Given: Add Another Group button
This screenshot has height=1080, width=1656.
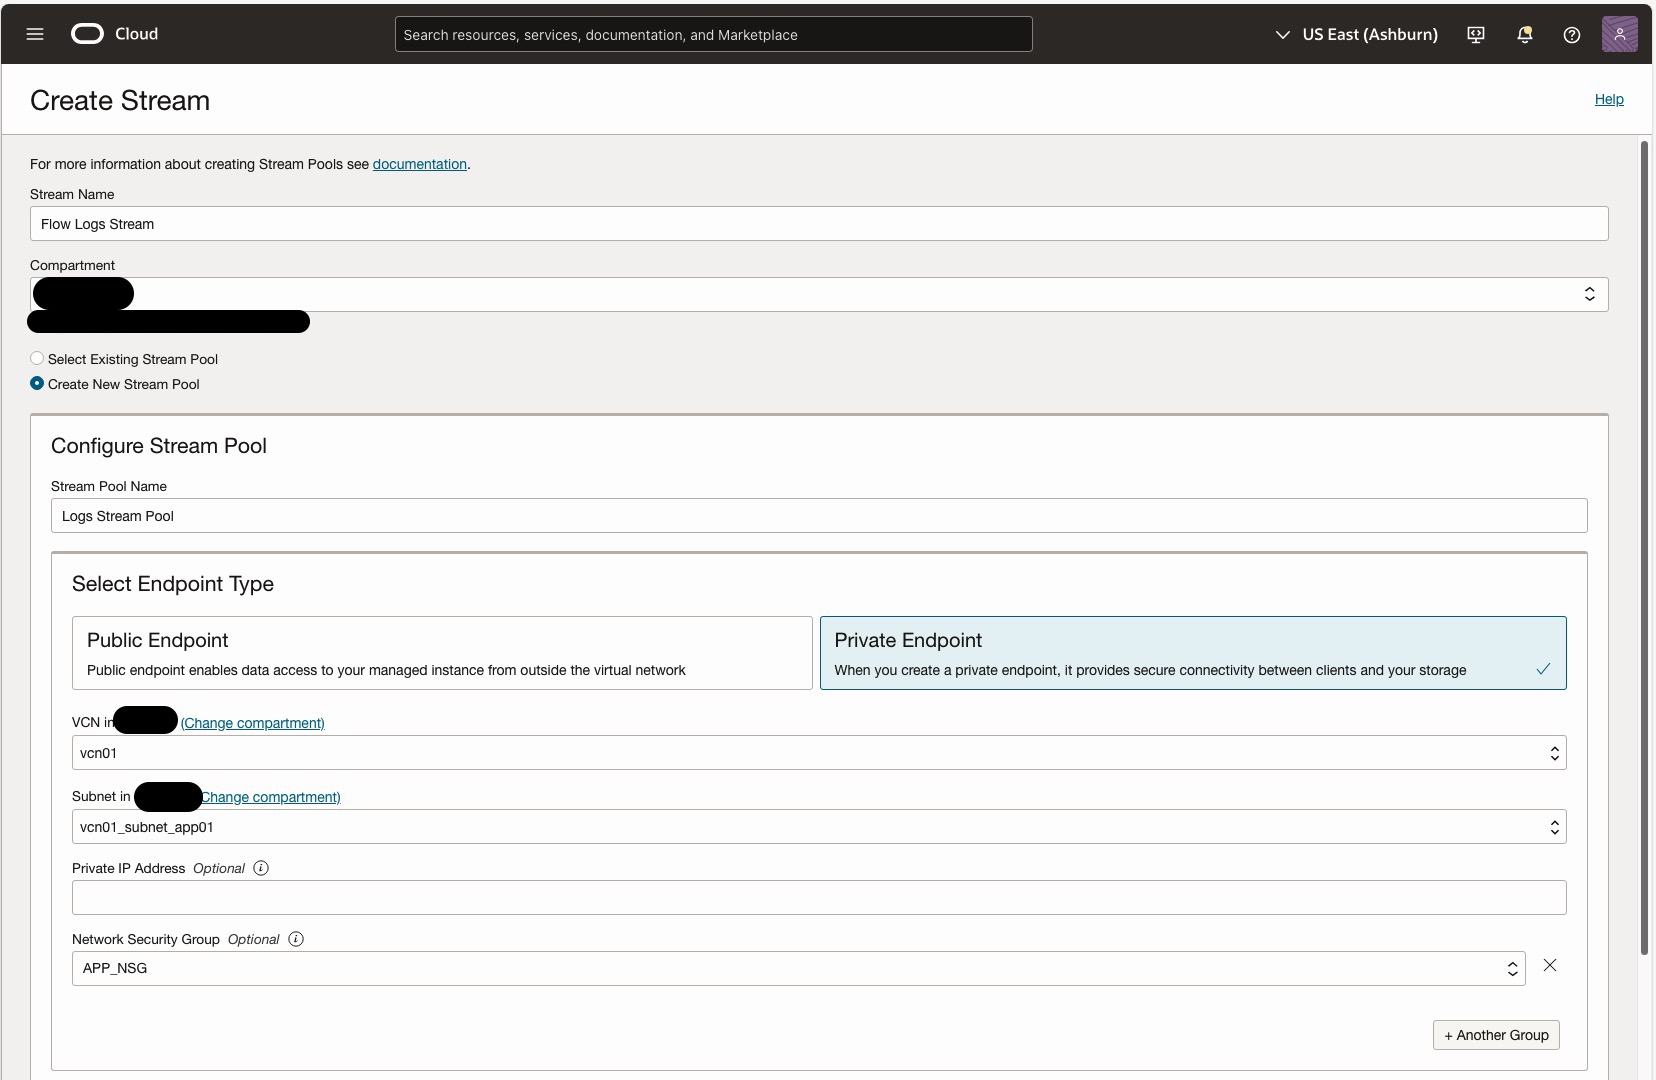Looking at the screenshot, I should coord(1496,1035).
